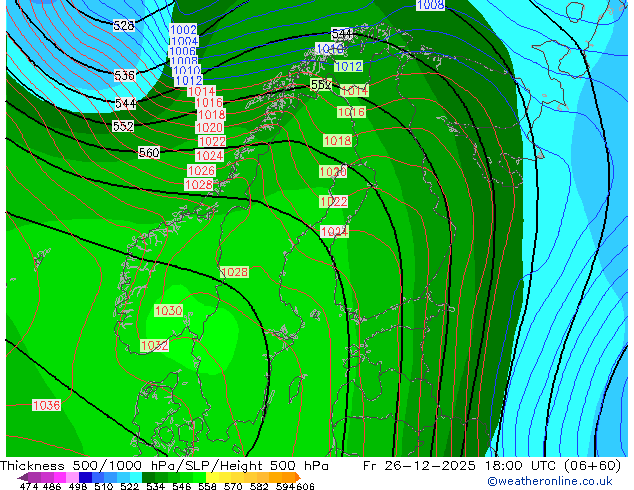Click the 560 height contour label
Image resolution: width=634 pixels, height=490 pixels.
click(149, 153)
